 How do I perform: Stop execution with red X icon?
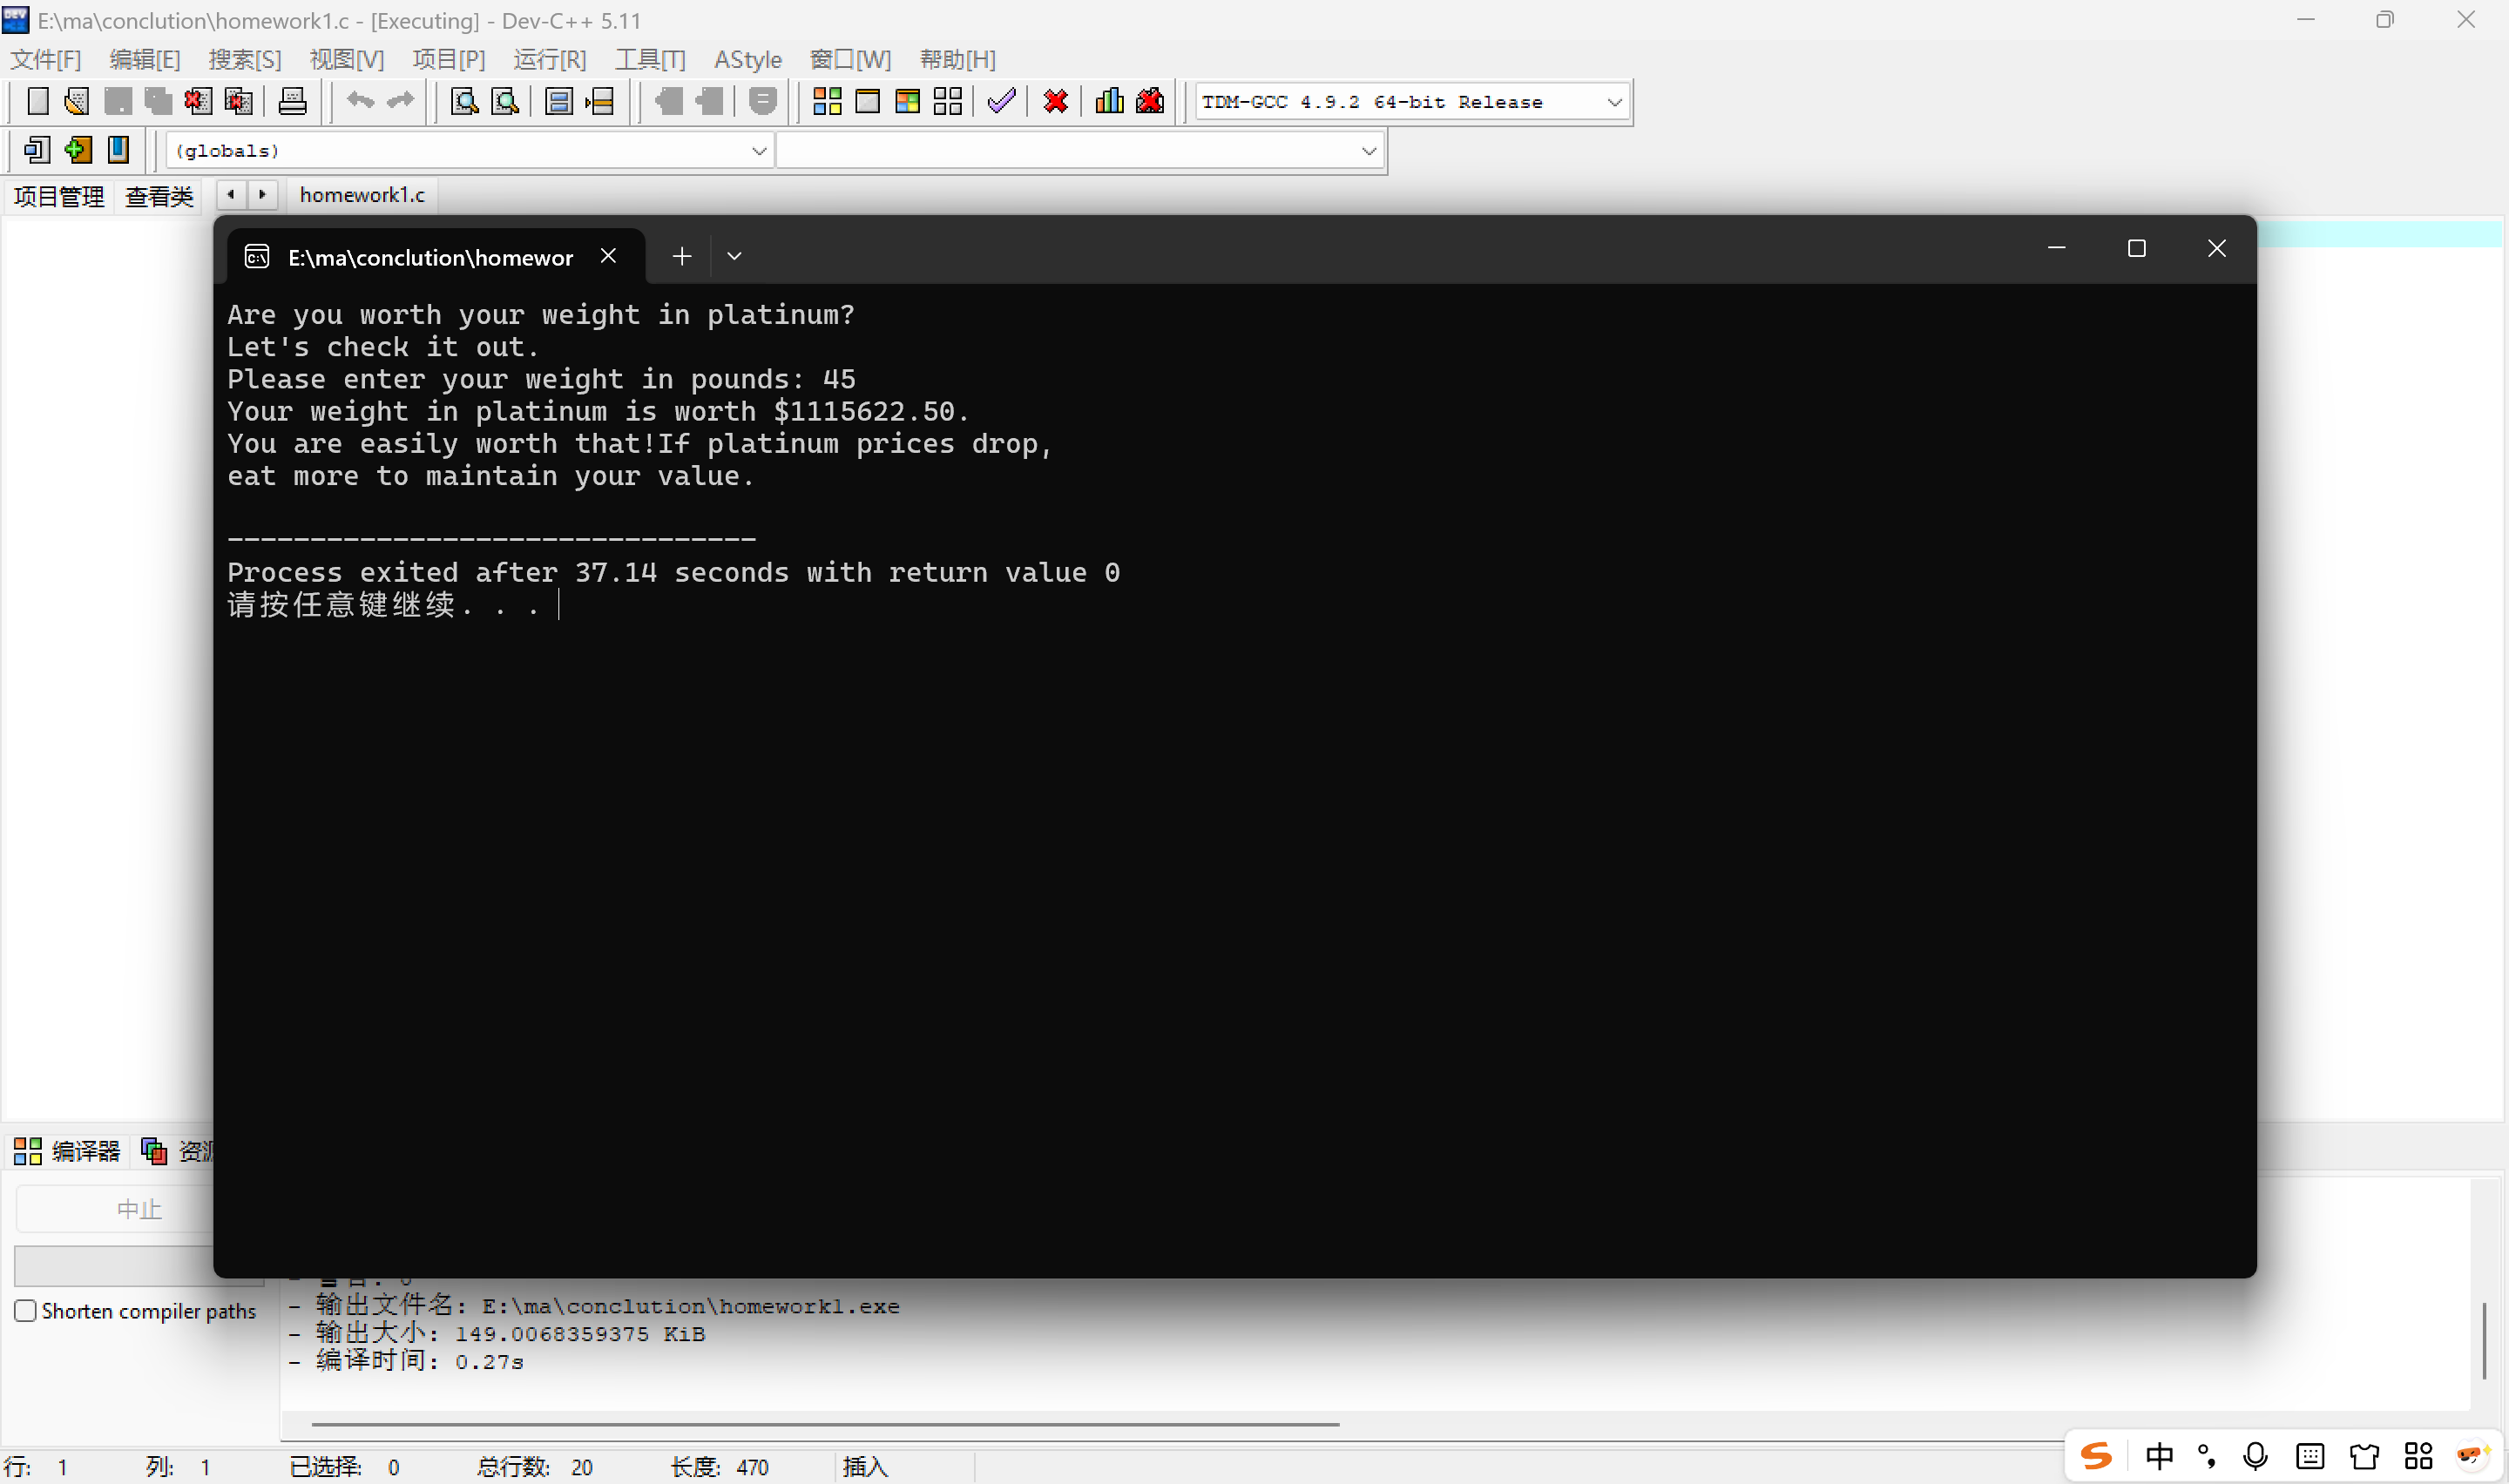click(x=1055, y=101)
